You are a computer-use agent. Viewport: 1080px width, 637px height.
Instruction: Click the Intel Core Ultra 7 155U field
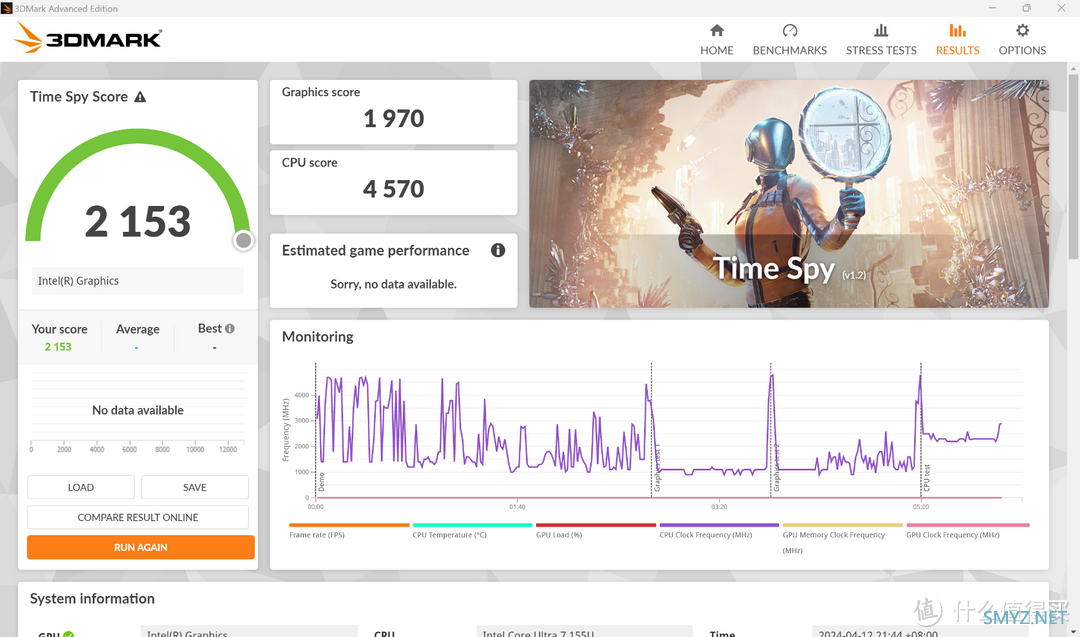point(584,632)
